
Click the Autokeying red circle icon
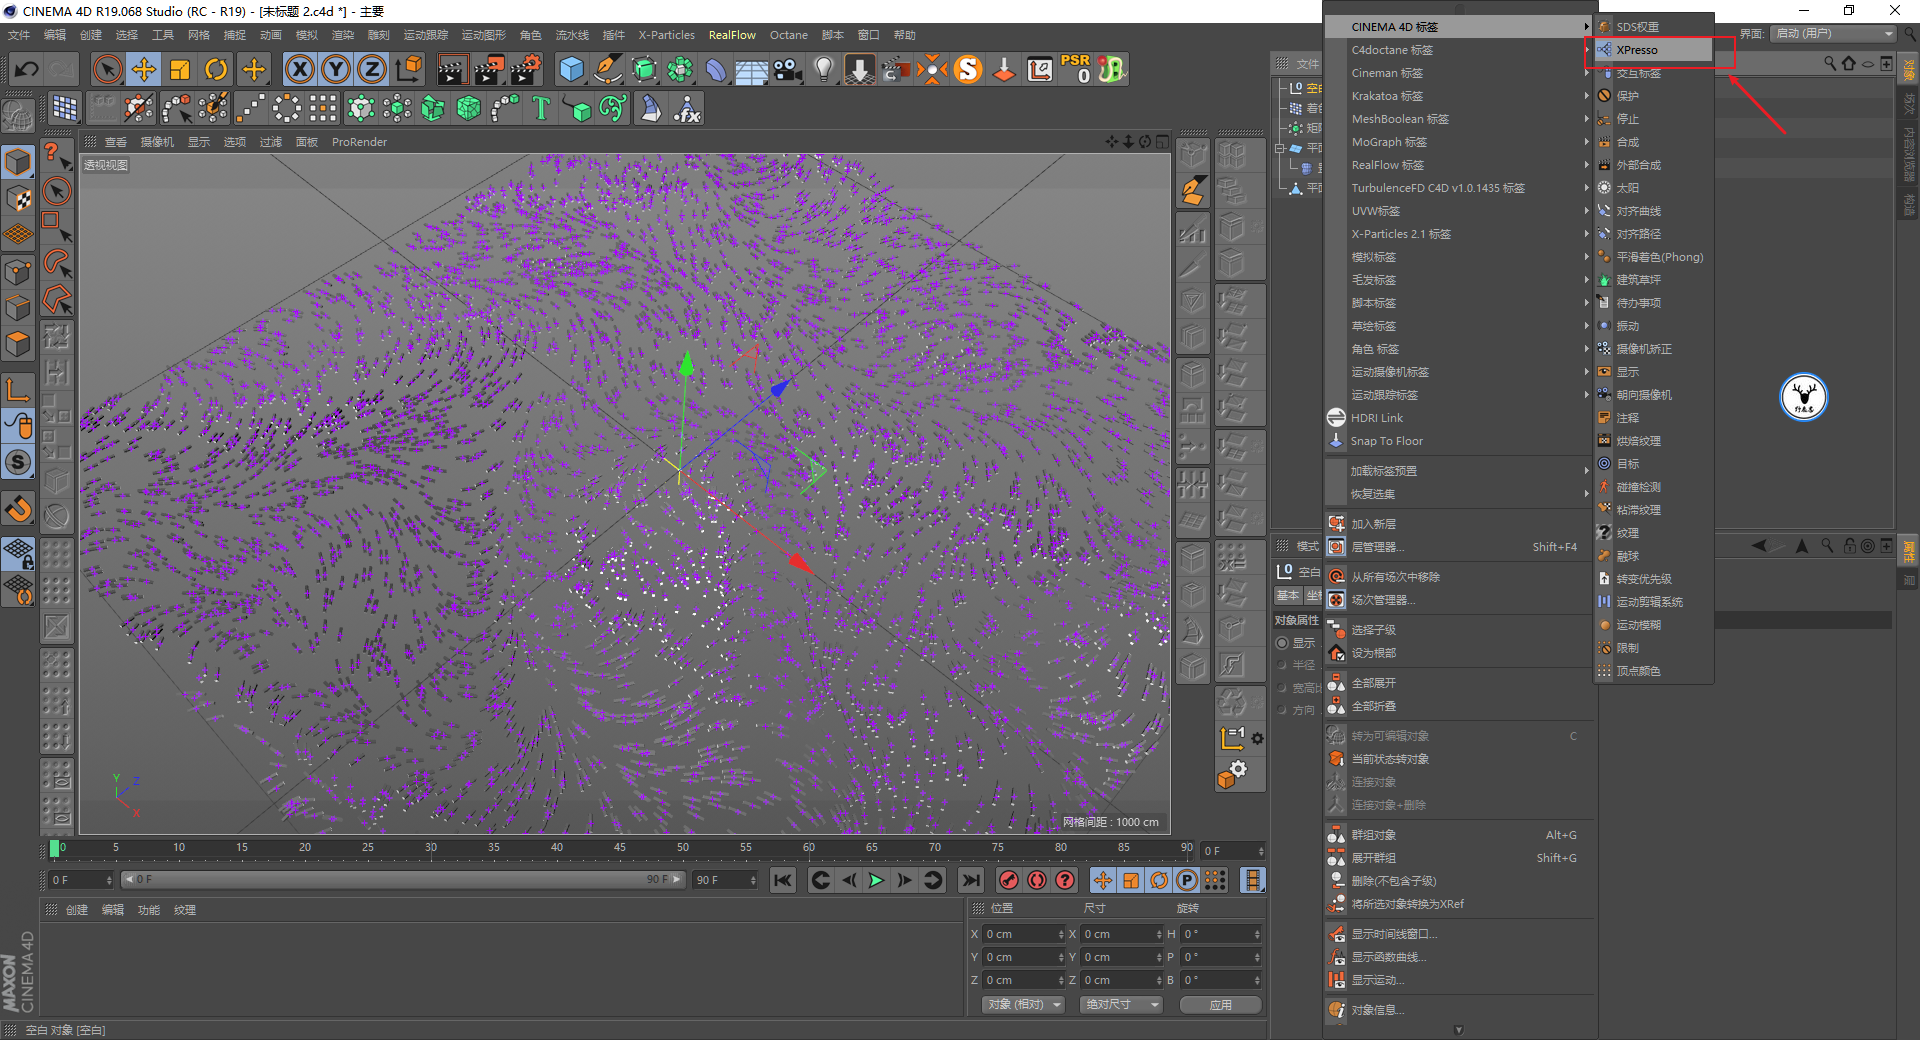(x=1037, y=880)
